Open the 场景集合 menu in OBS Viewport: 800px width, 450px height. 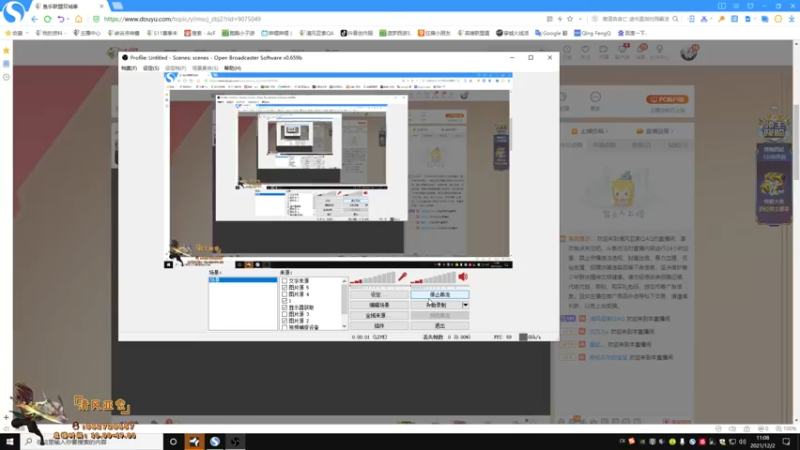(x=205, y=68)
